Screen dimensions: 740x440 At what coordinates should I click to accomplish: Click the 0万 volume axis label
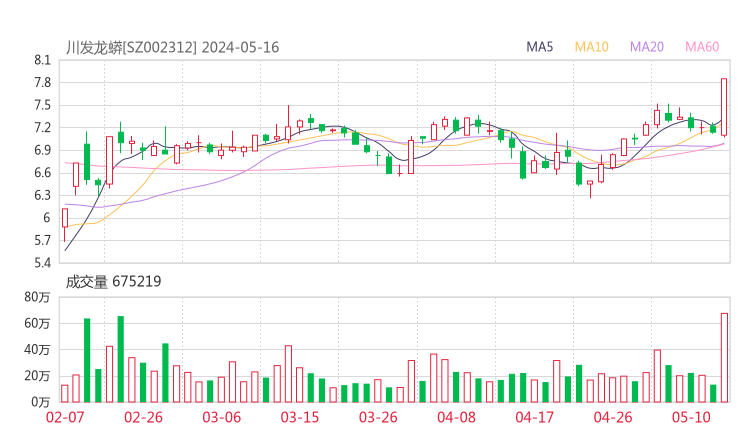(41, 402)
